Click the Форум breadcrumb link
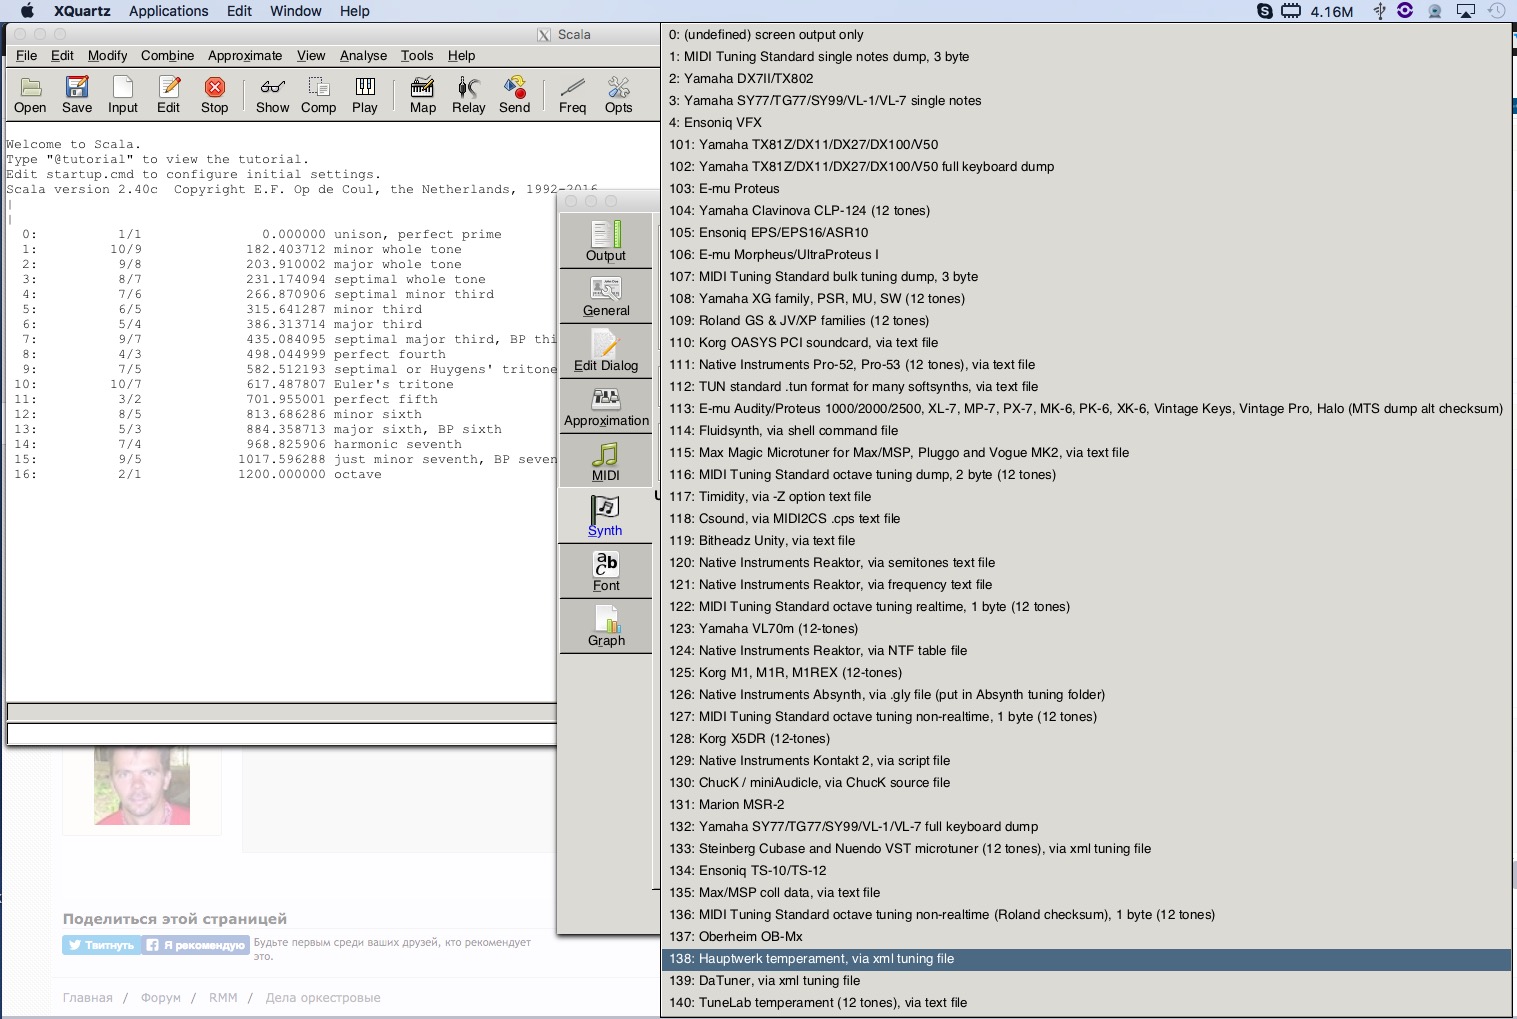1517x1019 pixels. coord(160,998)
